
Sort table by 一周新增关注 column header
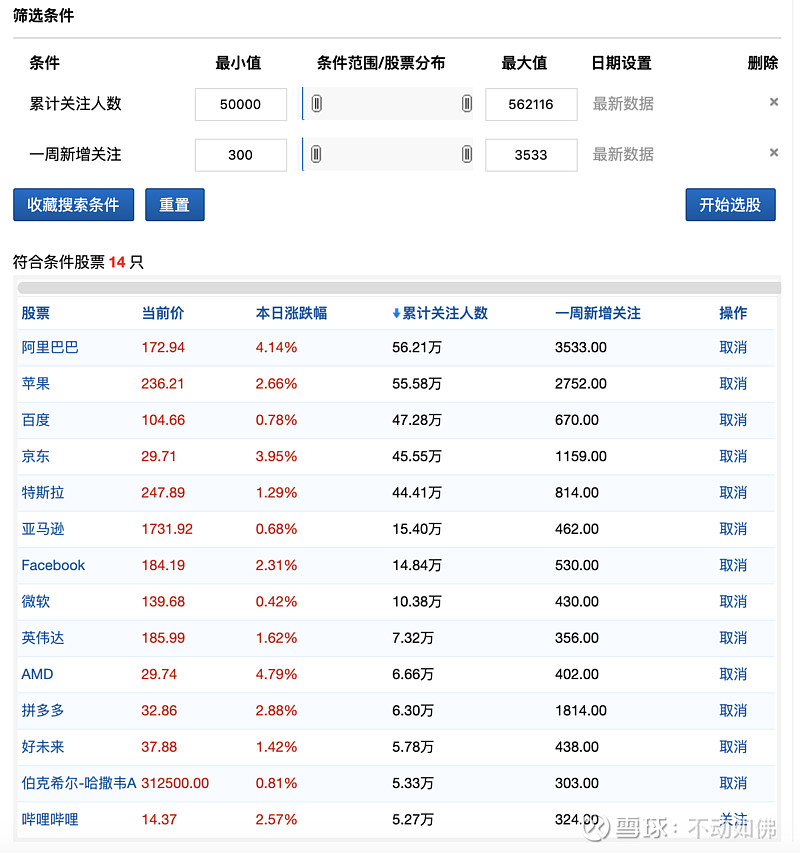[598, 313]
